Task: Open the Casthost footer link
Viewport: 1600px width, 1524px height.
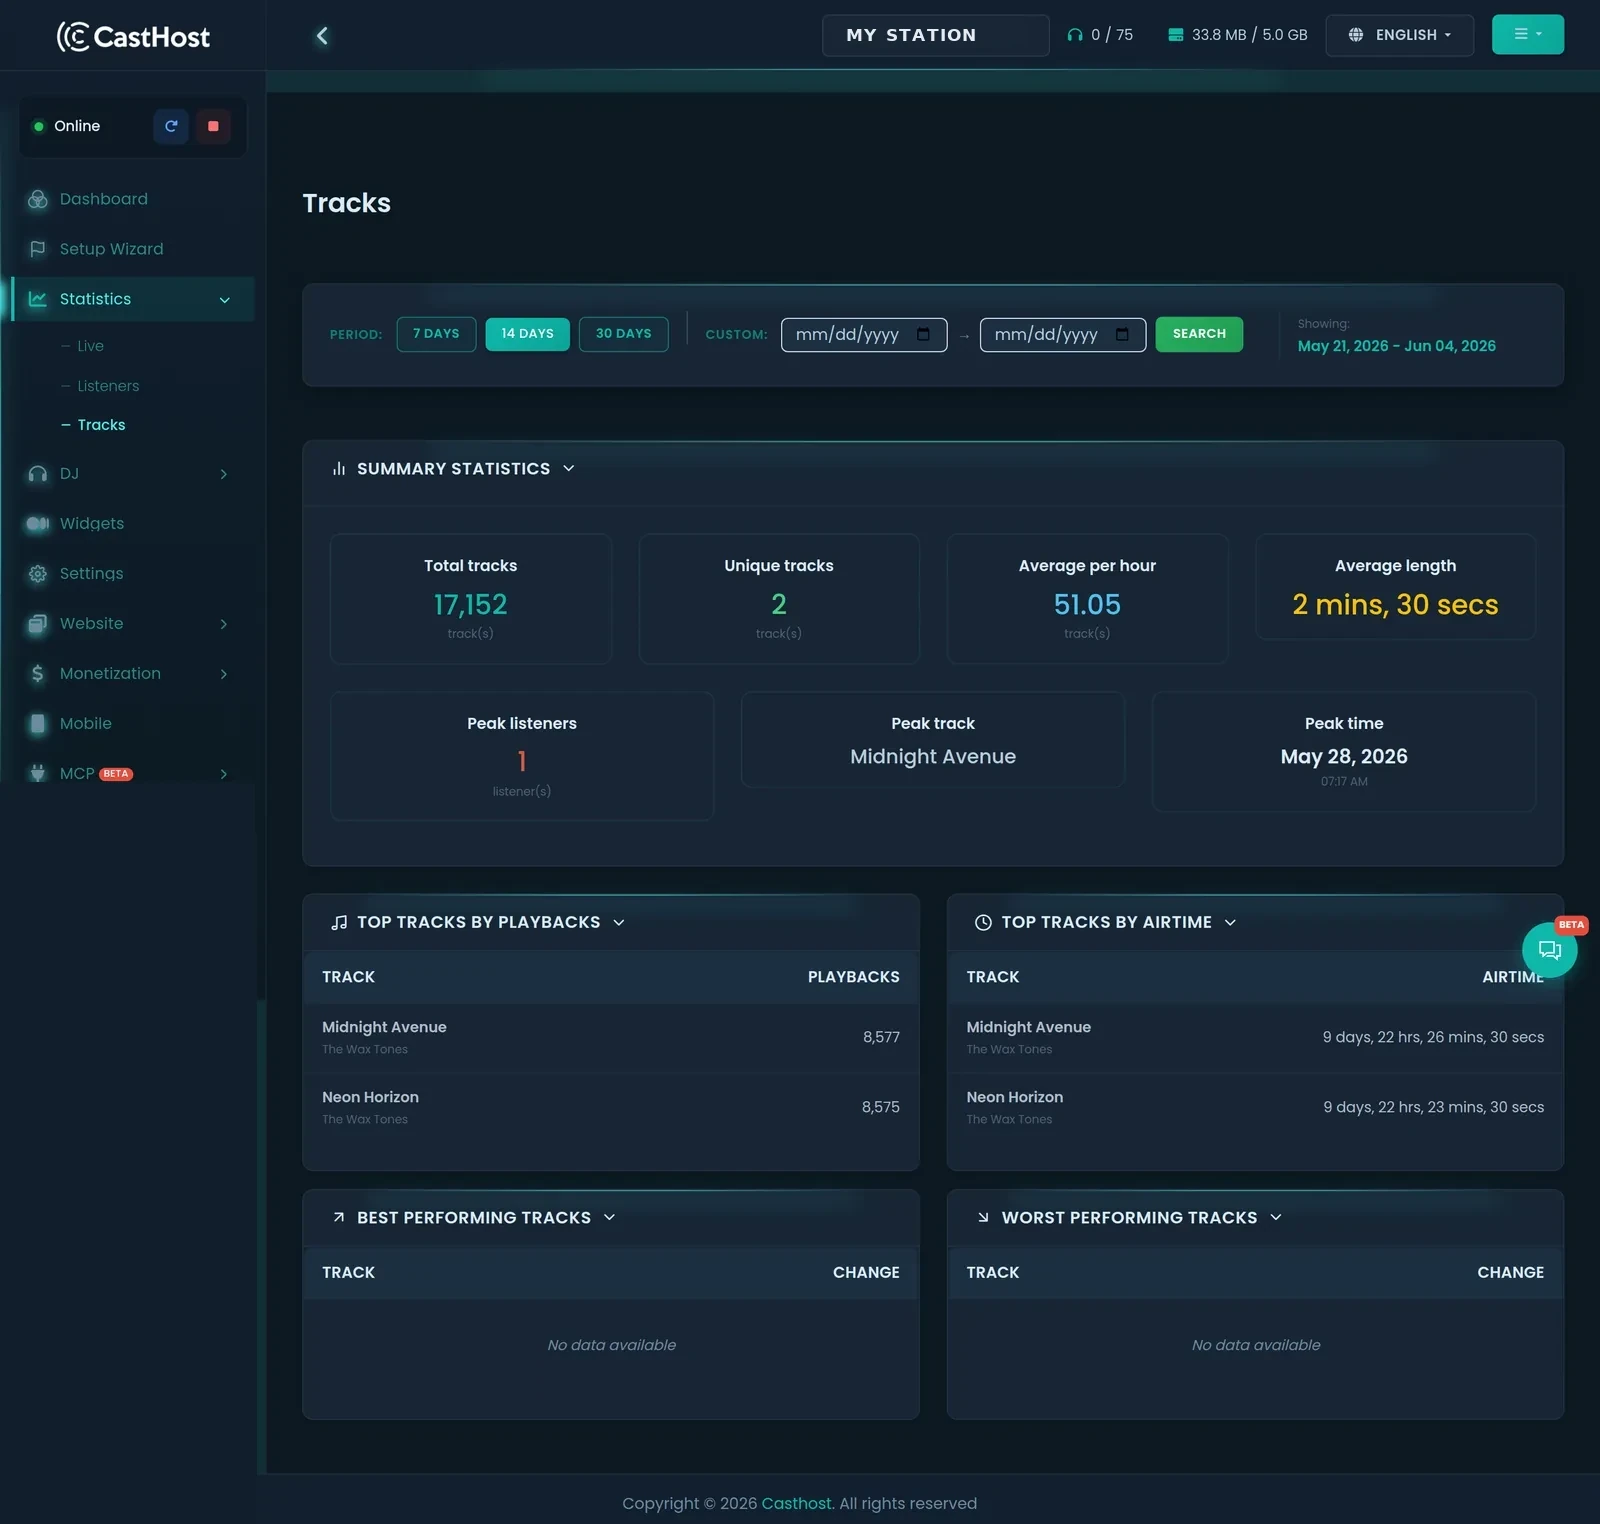Action: click(x=796, y=1503)
